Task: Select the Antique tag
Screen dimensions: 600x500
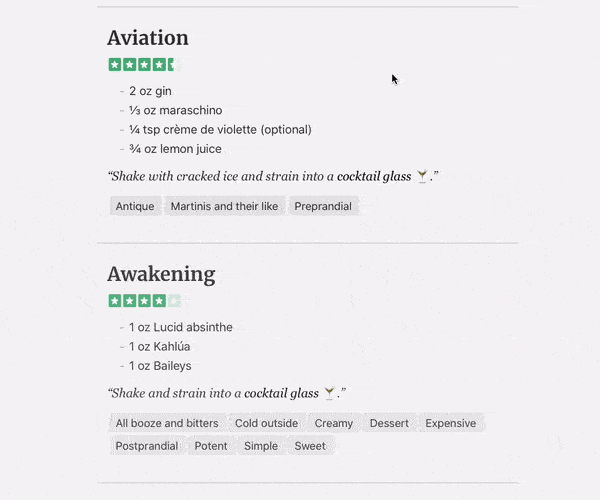Action: tap(135, 206)
